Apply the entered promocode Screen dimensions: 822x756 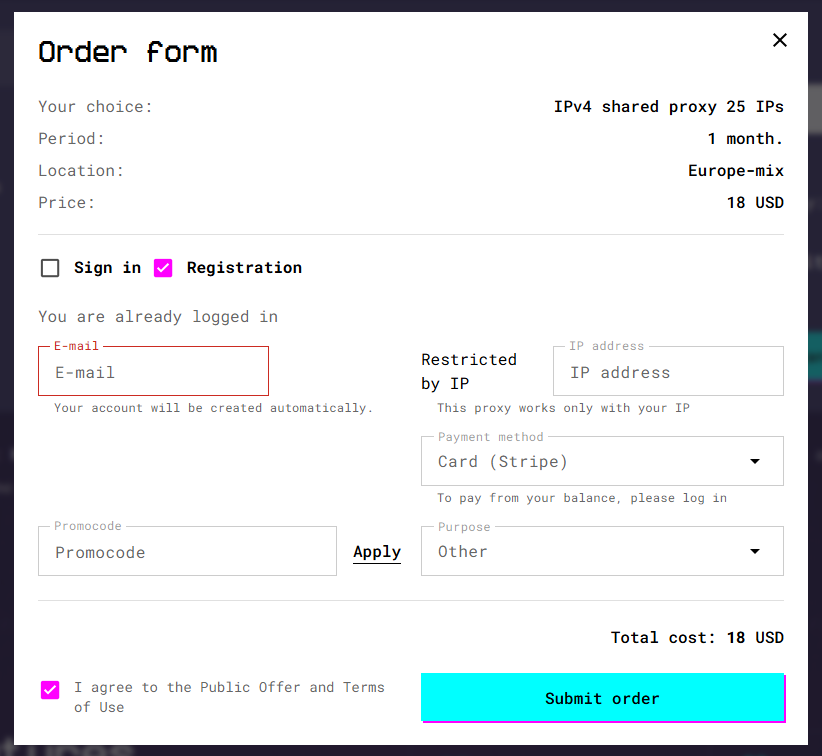[x=377, y=551]
